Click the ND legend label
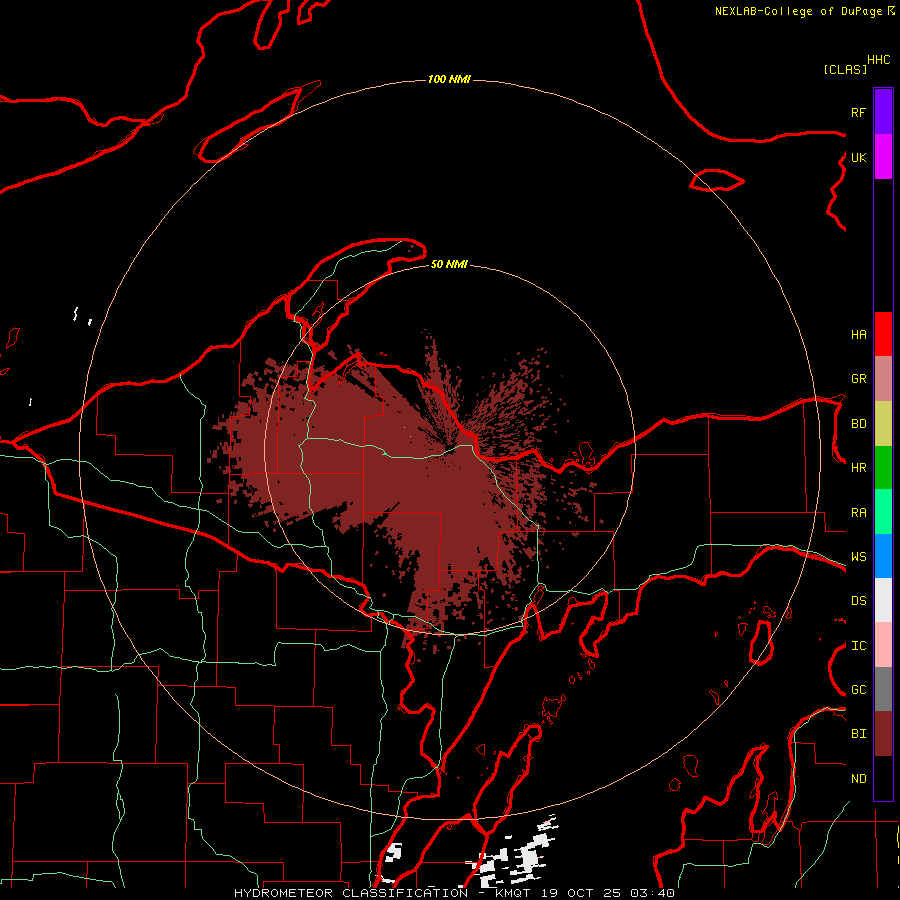This screenshot has width=900, height=900. click(x=858, y=779)
